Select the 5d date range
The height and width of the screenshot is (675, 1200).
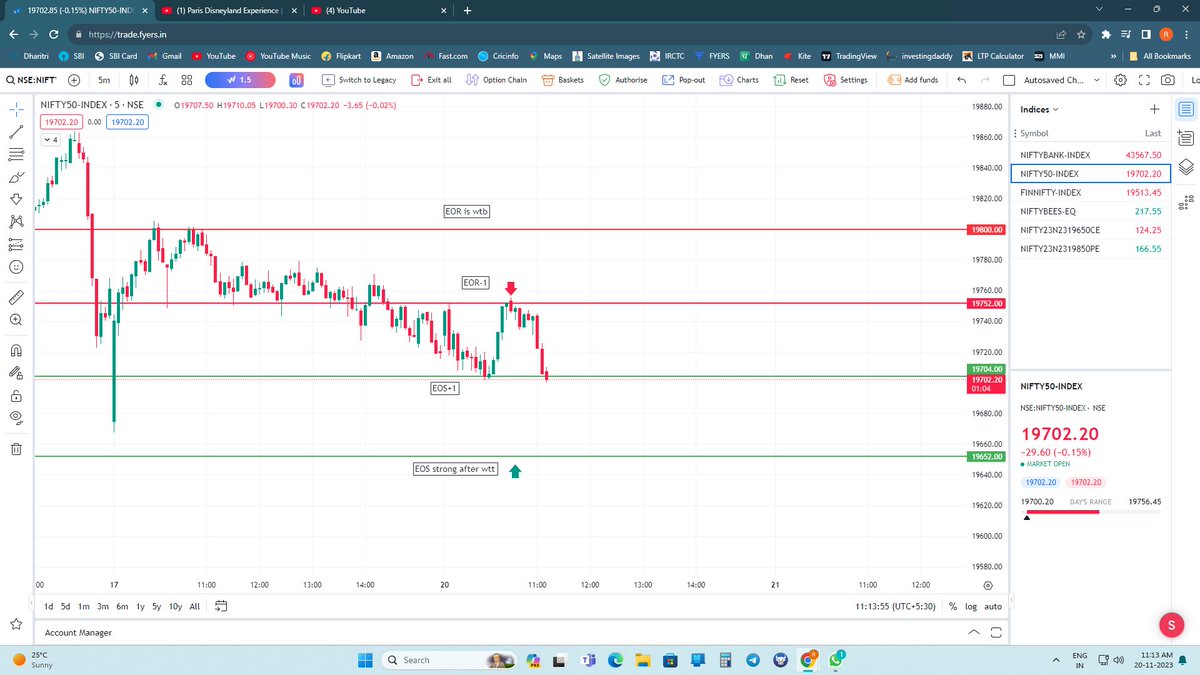65,606
